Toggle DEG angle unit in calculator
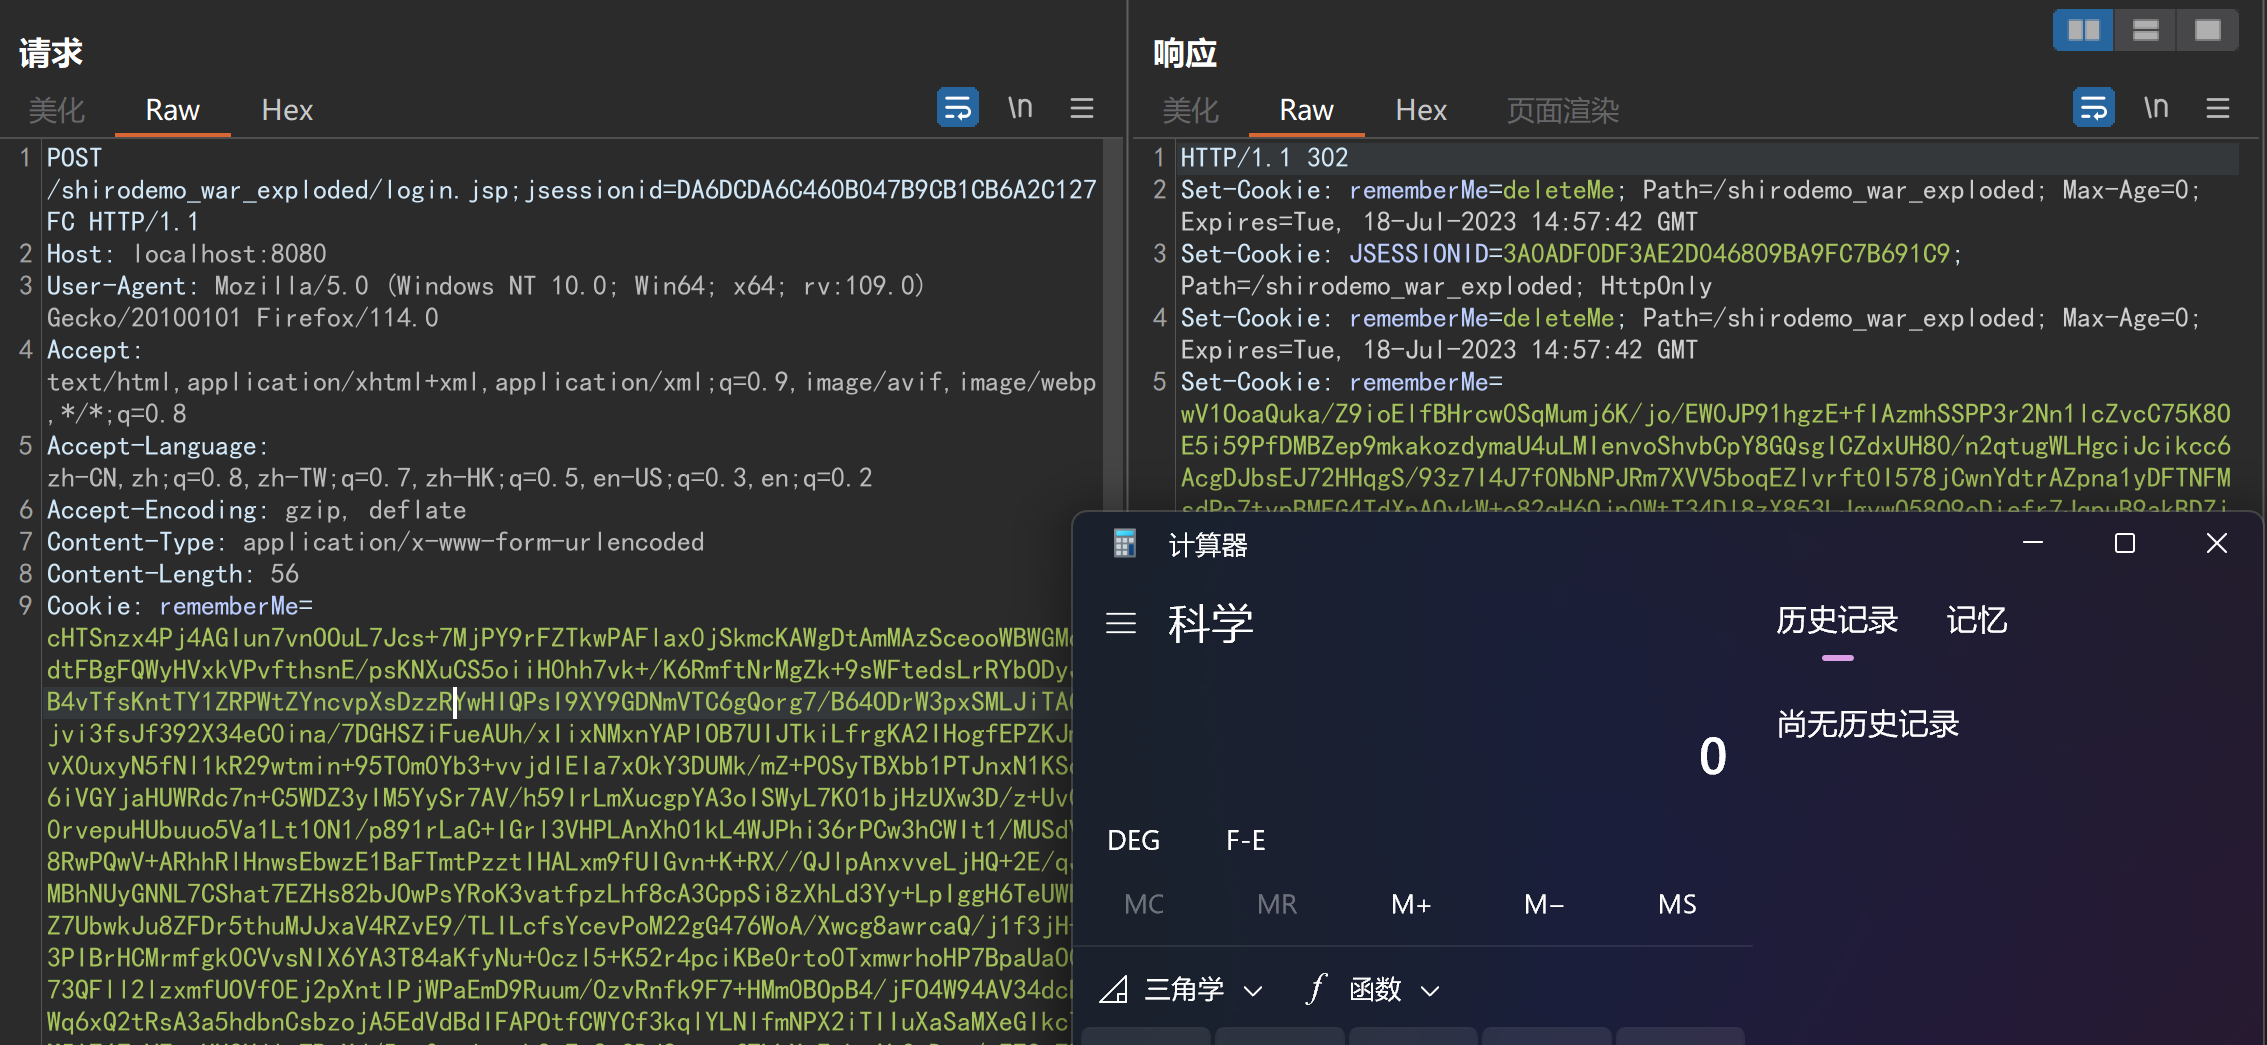Viewport: 2267px width, 1045px height. point(1134,840)
